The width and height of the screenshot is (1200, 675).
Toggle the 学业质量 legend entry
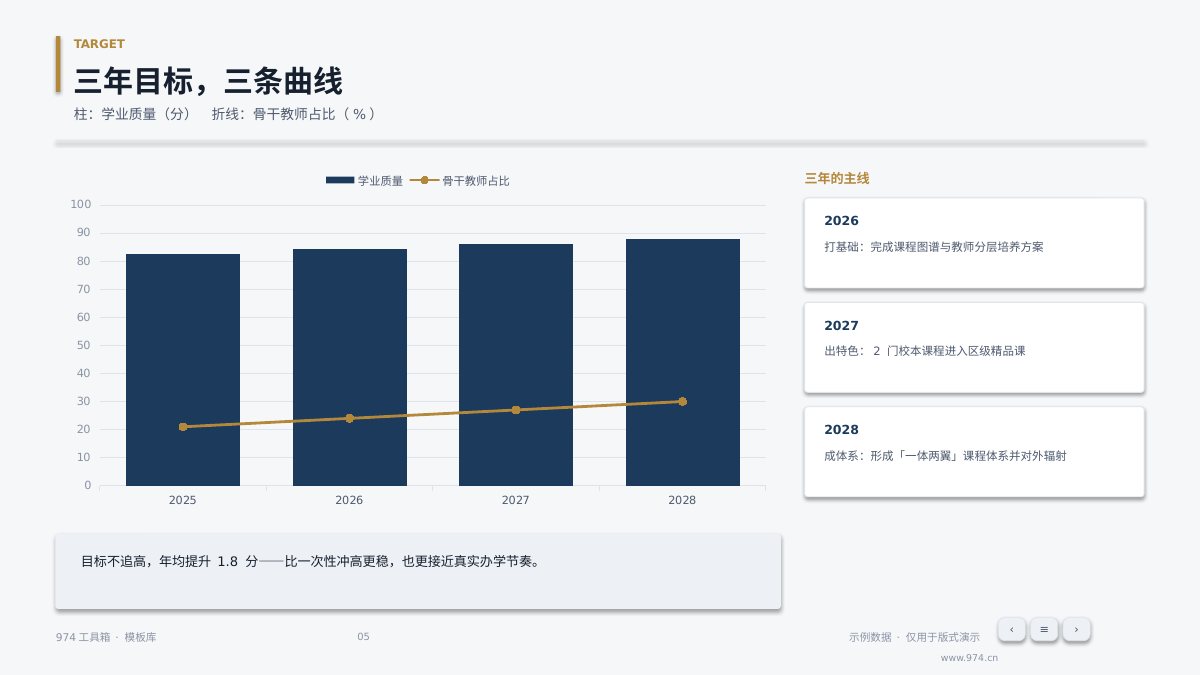tap(364, 181)
